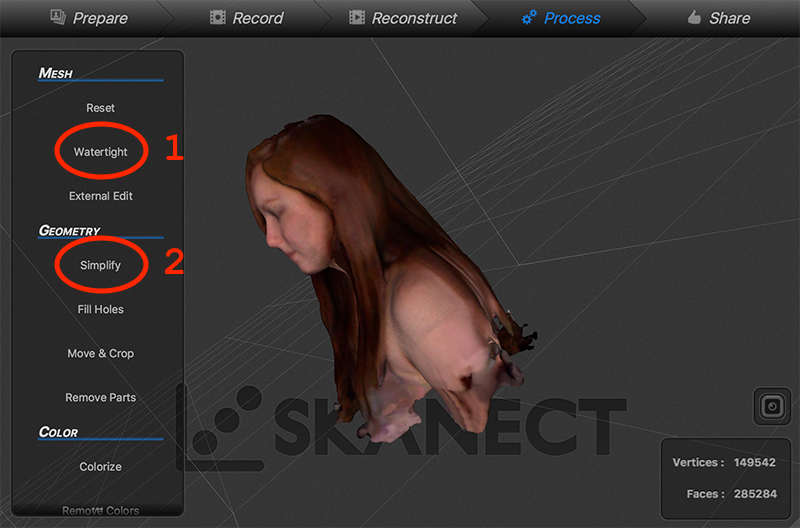The height and width of the screenshot is (528, 800).
Task: Click the Vertices count 149542
Action: [754, 463]
